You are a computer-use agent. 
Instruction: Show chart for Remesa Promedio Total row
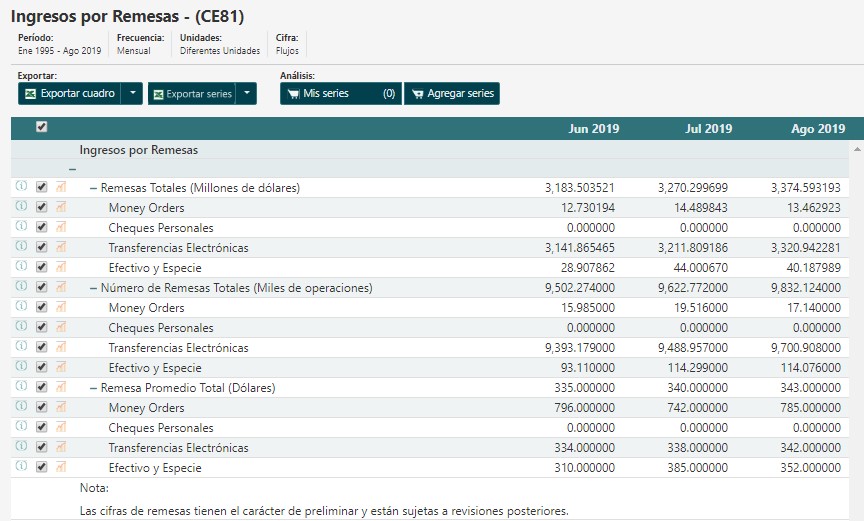(x=60, y=387)
